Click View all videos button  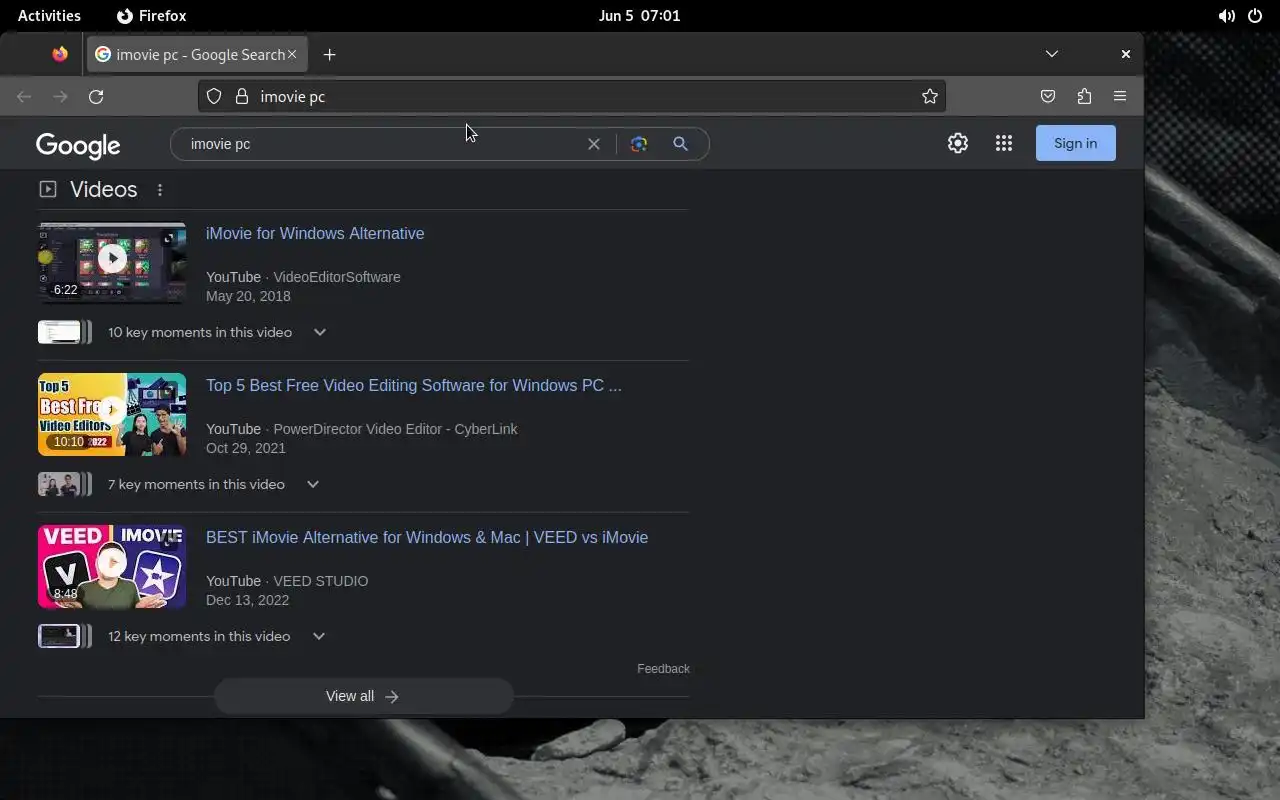point(363,696)
